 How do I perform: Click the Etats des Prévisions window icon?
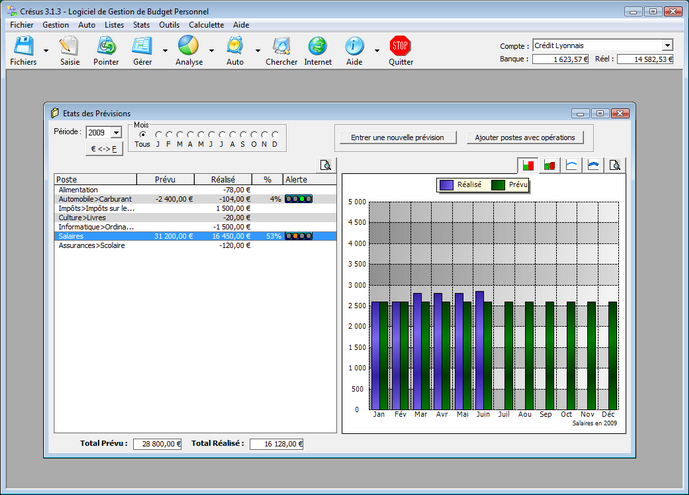click(x=55, y=113)
